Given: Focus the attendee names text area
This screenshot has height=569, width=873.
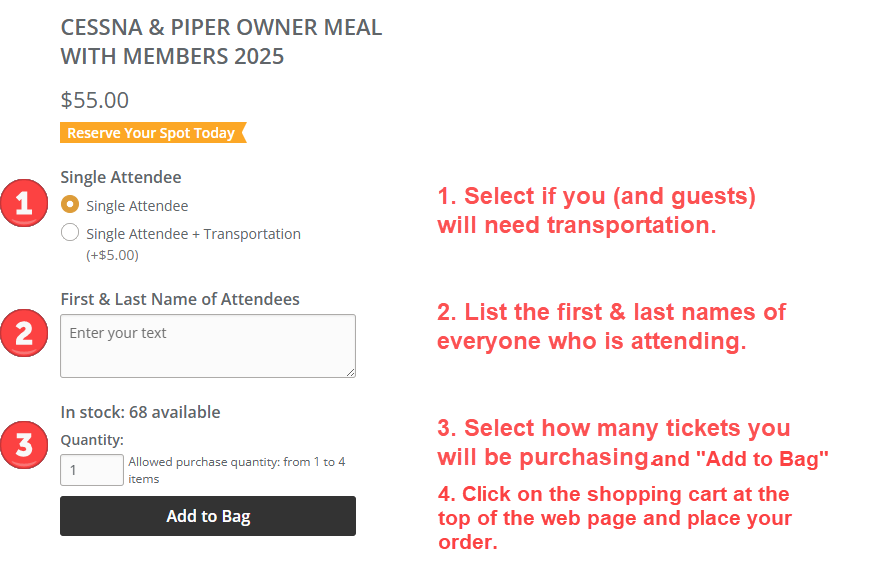Looking at the screenshot, I should 208,346.
